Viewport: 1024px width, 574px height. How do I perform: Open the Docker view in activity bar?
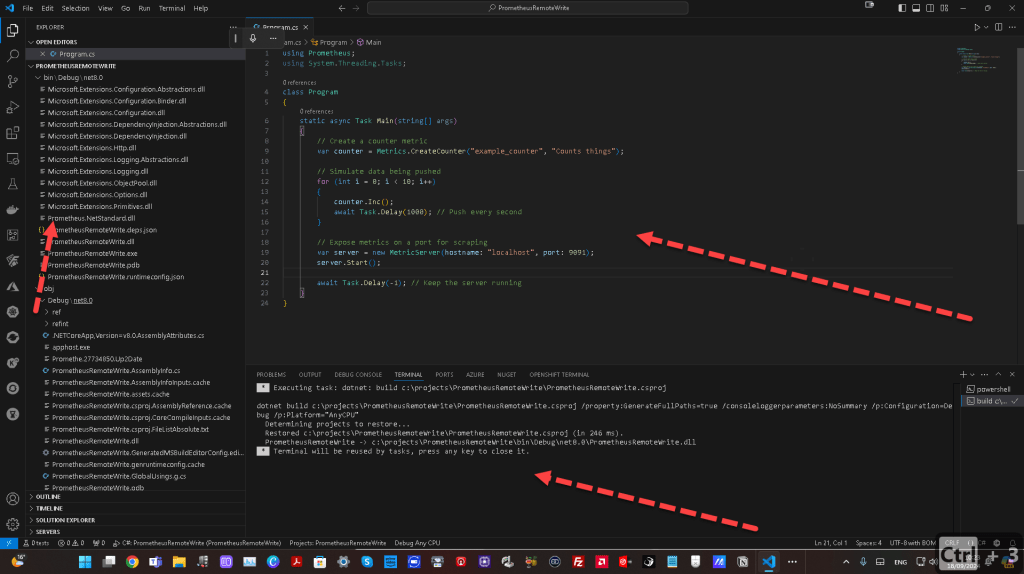click(x=12, y=210)
